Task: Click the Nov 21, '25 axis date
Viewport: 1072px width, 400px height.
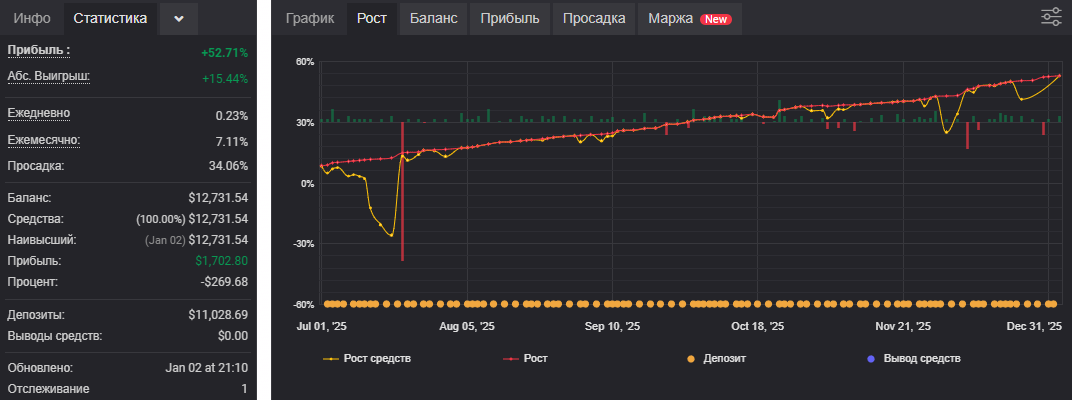Action: (x=903, y=327)
